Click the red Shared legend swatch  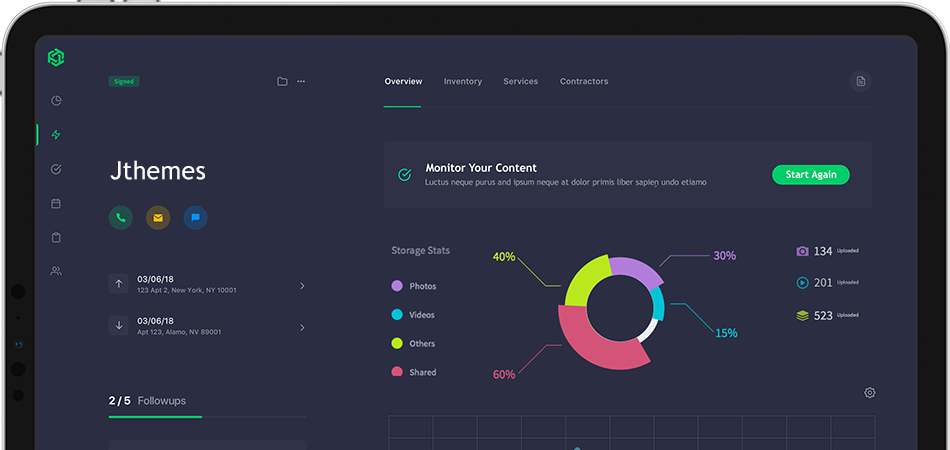[x=397, y=371]
